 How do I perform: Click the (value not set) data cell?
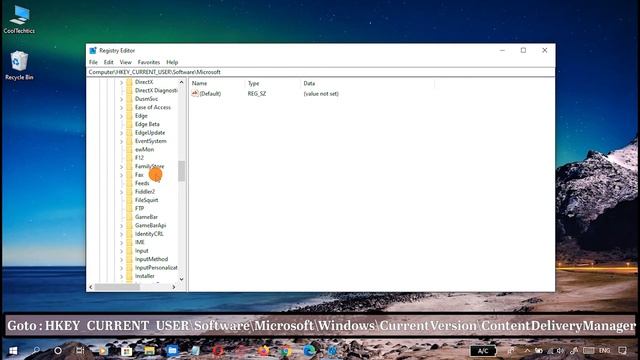coord(321,93)
